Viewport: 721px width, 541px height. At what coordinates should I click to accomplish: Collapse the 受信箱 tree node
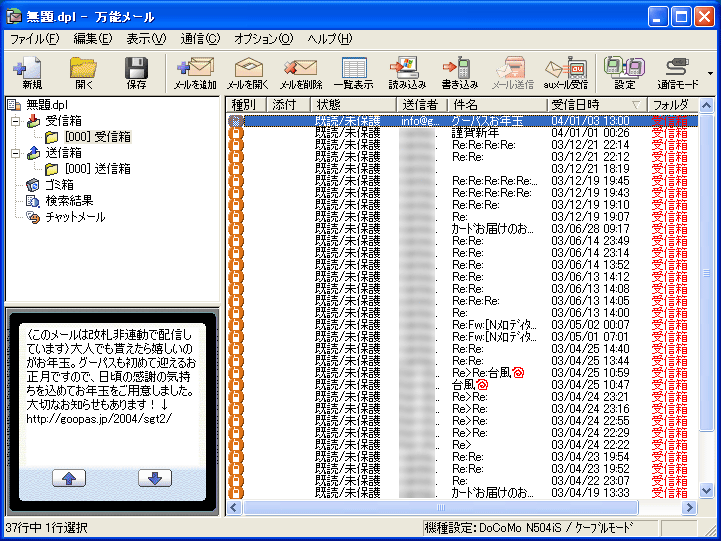point(16,121)
